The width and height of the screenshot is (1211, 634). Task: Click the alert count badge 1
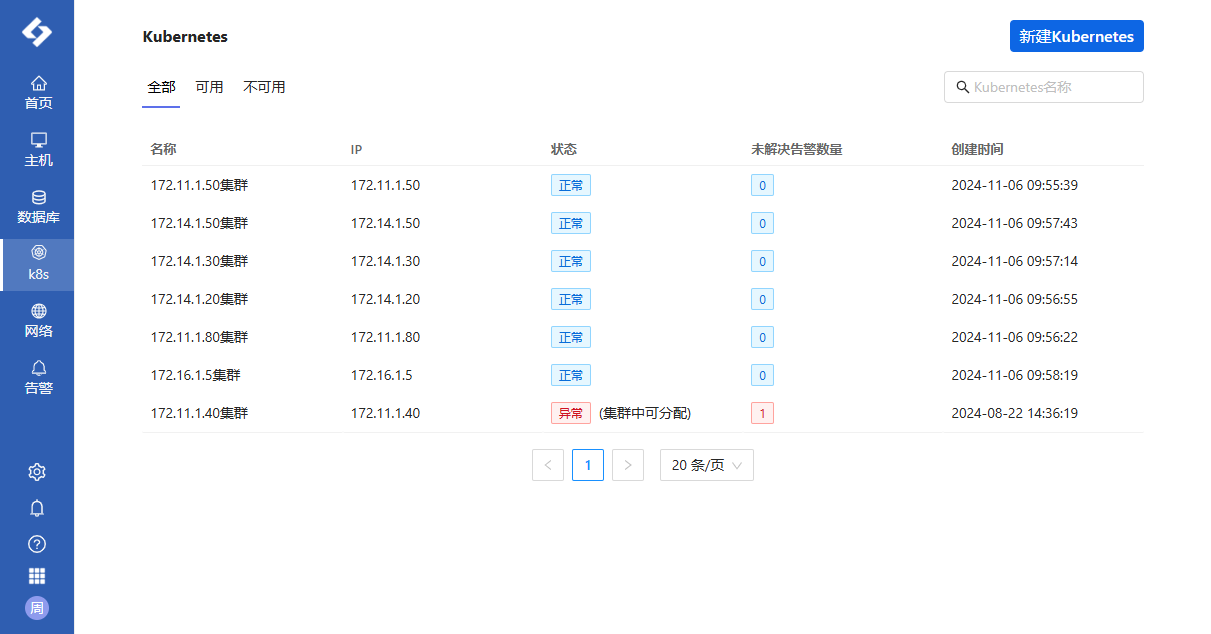762,413
